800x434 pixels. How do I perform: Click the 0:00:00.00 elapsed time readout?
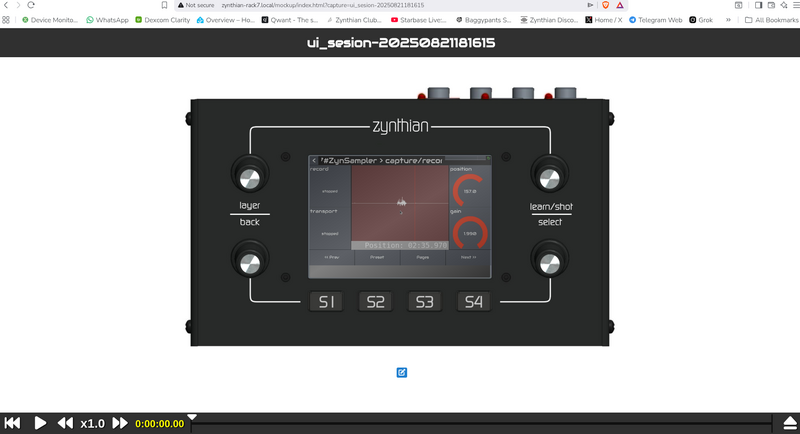point(159,423)
